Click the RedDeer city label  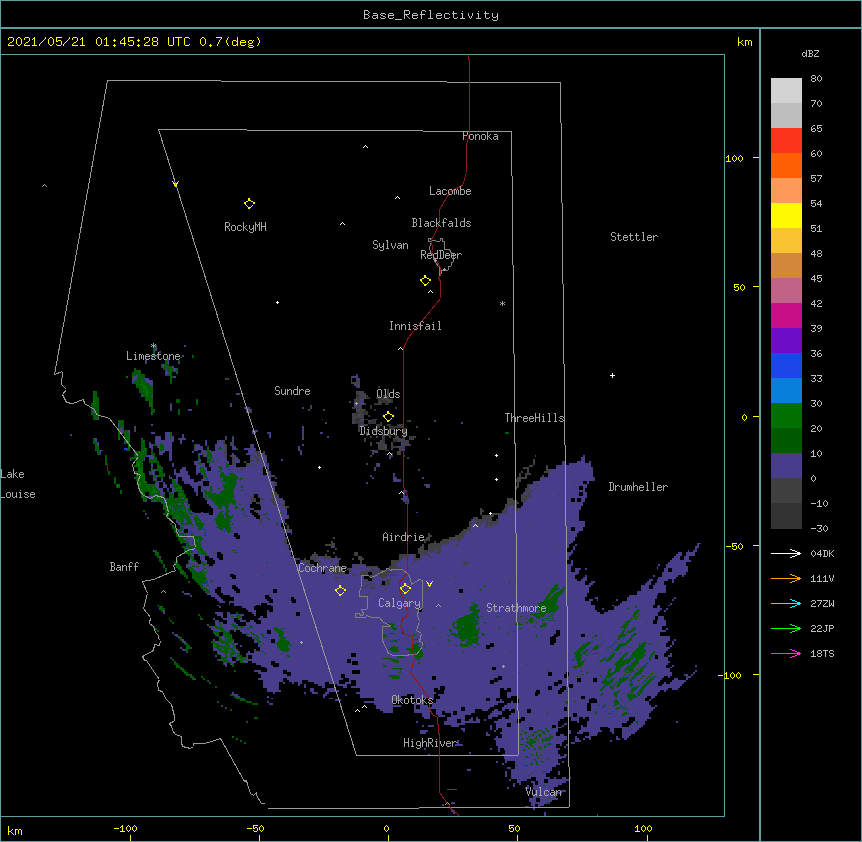(x=441, y=255)
